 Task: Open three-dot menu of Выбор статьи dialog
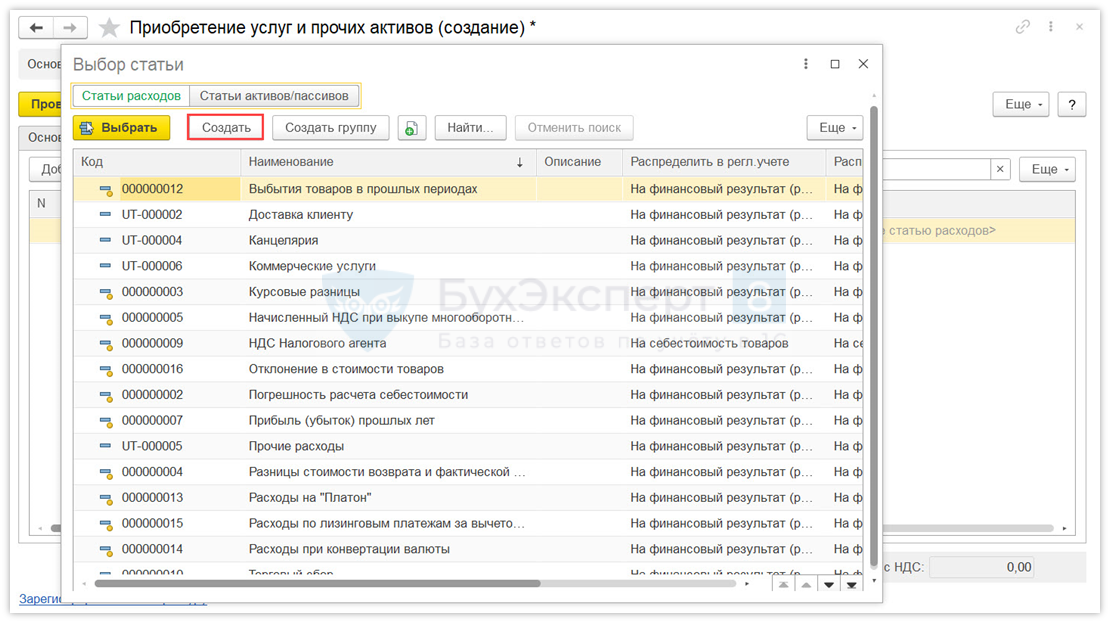pyautogui.click(x=806, y=64)
